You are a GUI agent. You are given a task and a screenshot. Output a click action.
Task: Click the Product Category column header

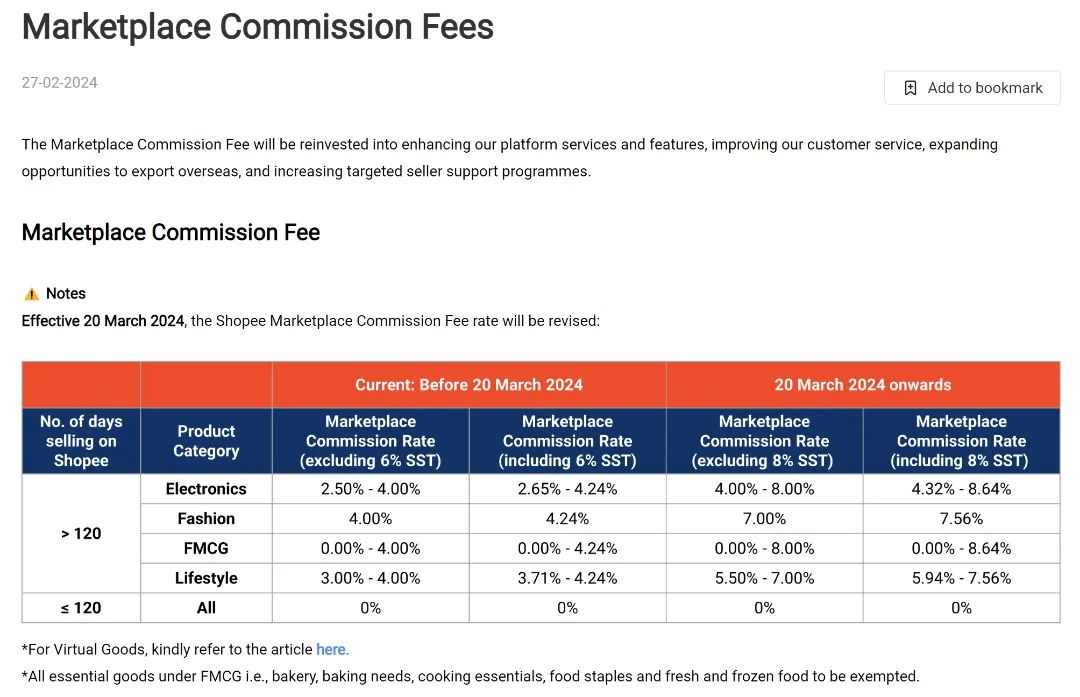(x=206, y=441)
